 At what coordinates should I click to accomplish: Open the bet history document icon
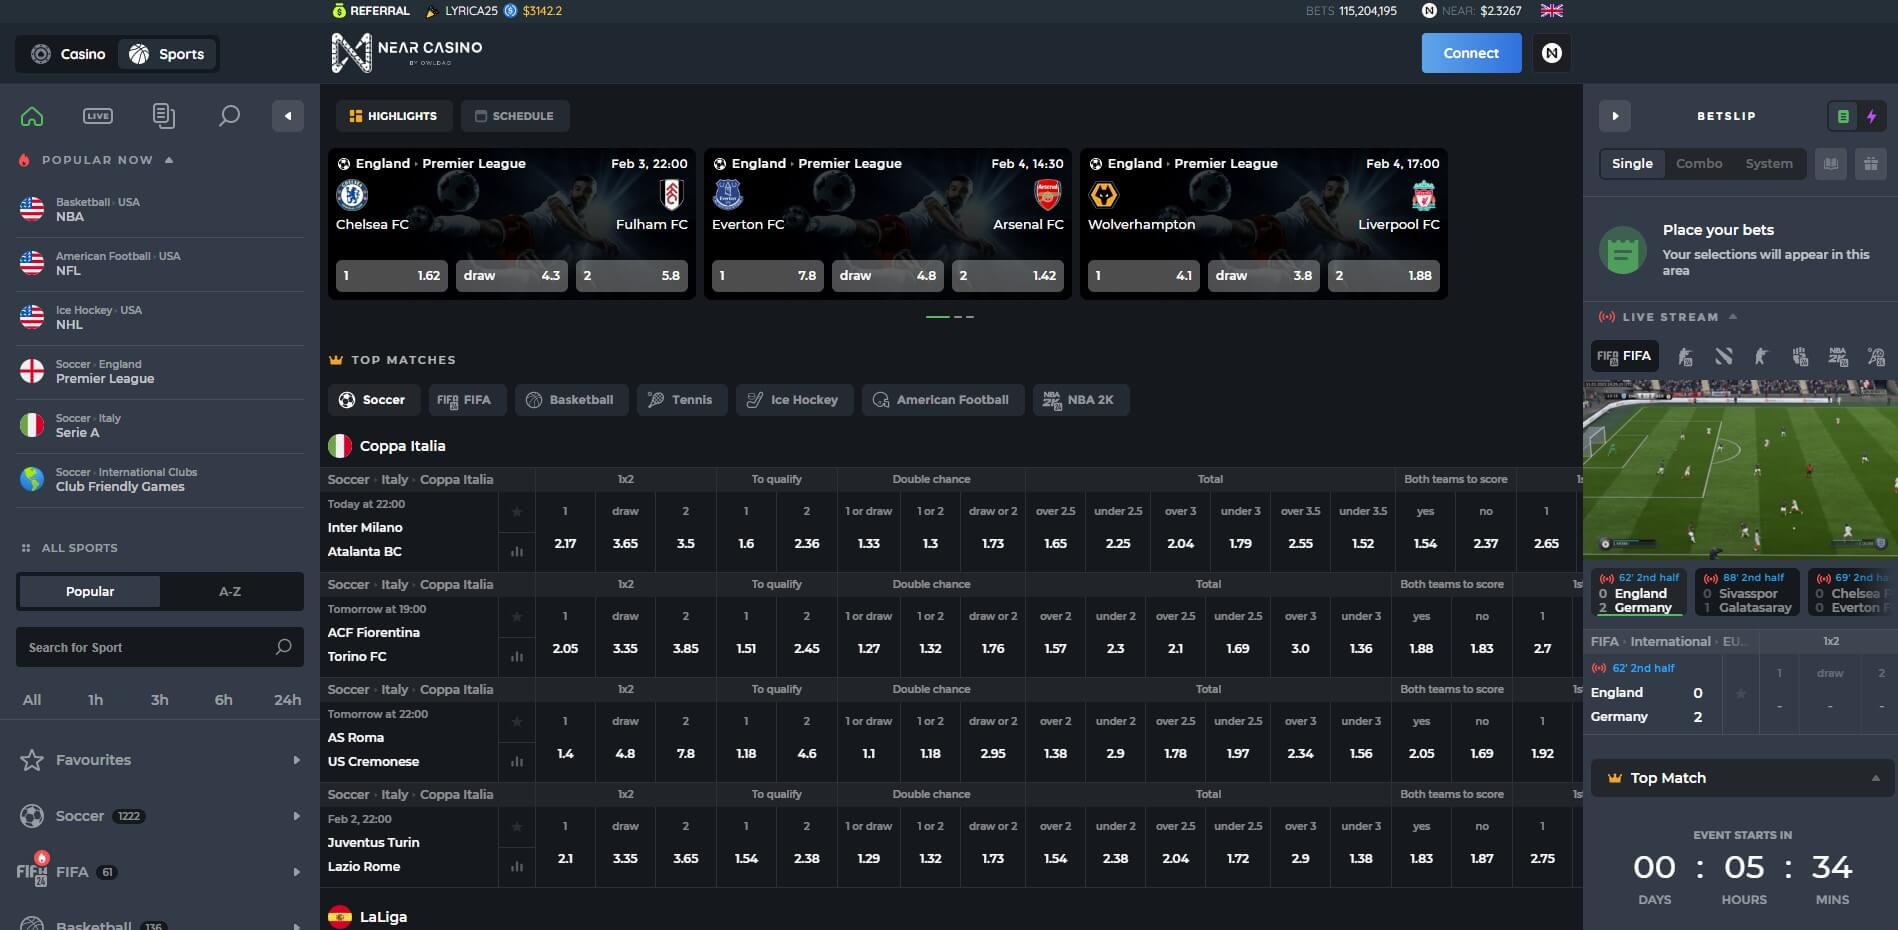point(164,116)
